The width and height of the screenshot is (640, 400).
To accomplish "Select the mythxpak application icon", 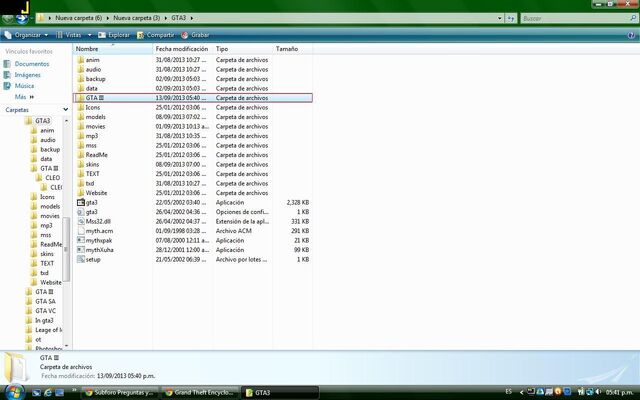I will (x=80, y=240).
